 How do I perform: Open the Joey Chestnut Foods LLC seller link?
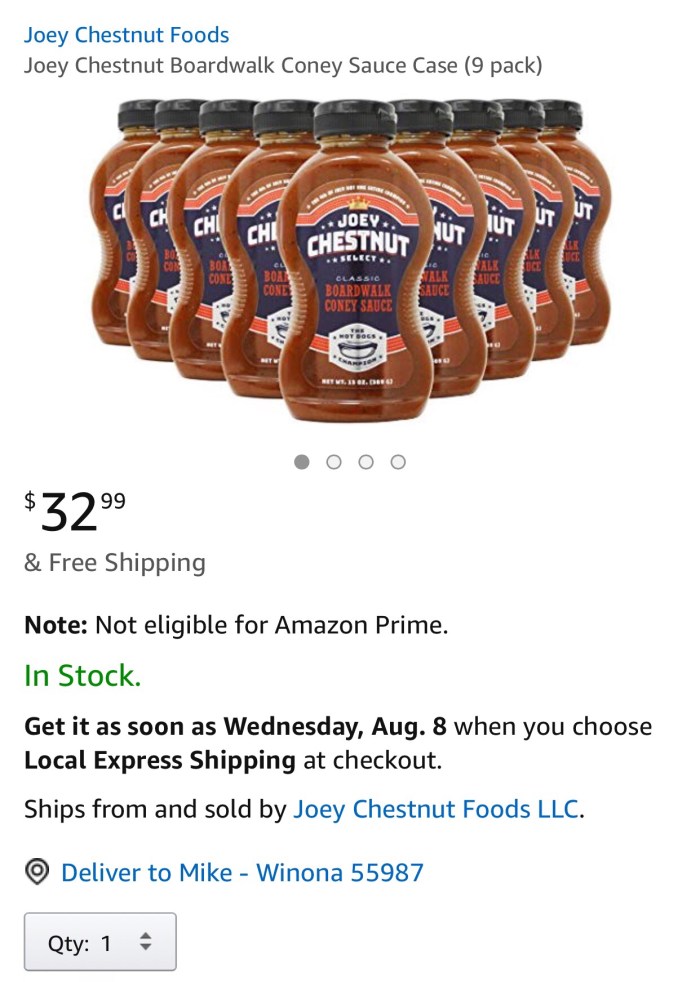click(435, 809)
